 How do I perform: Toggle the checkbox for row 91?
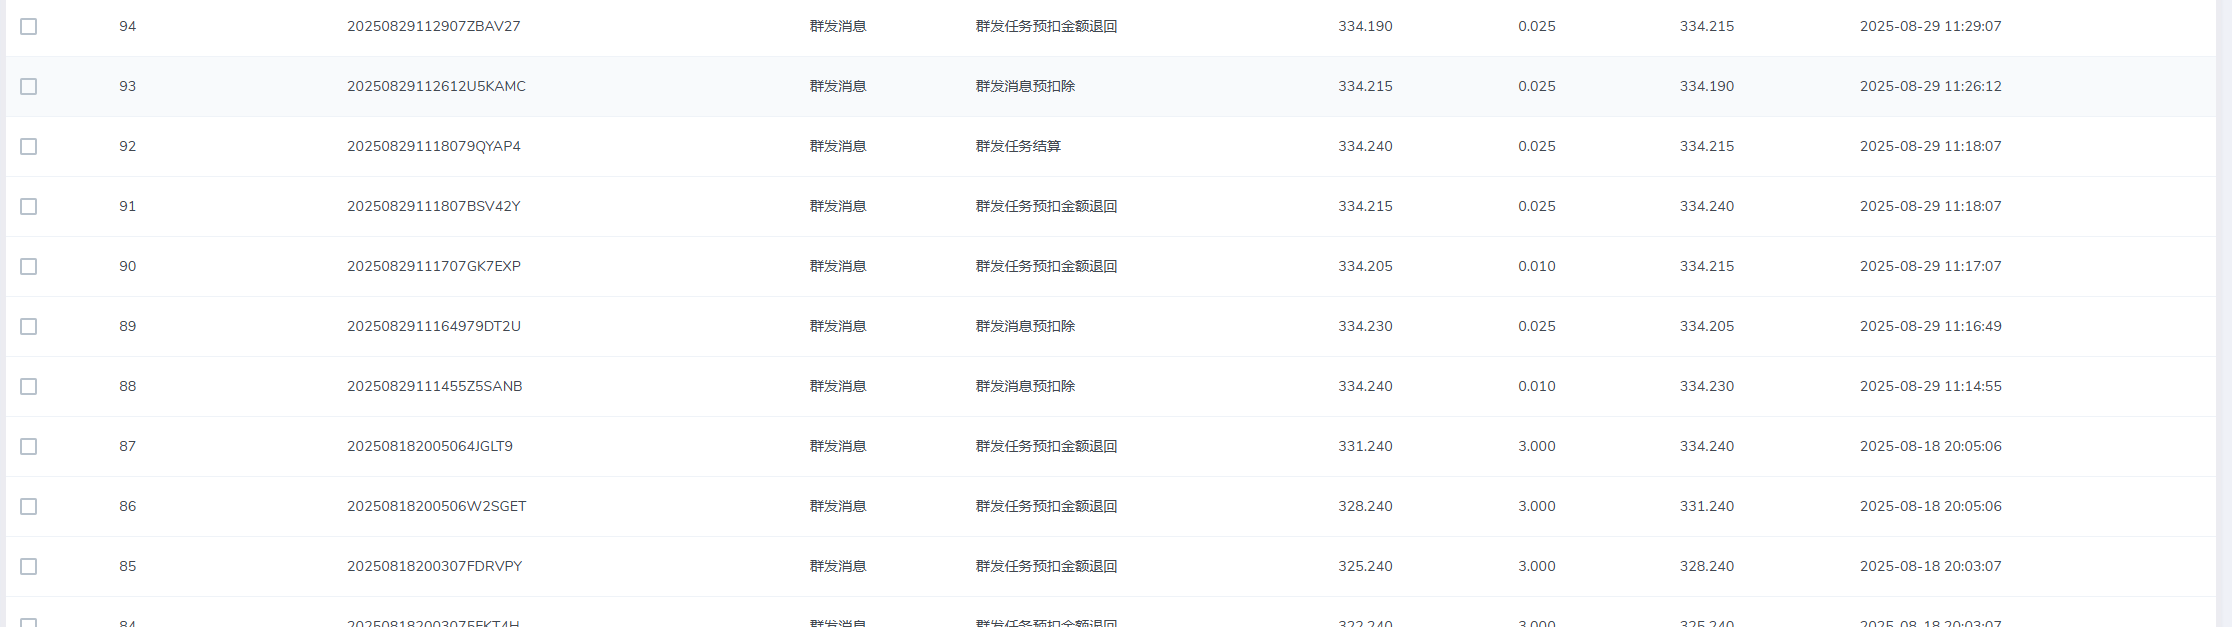[x=29, y=207]
